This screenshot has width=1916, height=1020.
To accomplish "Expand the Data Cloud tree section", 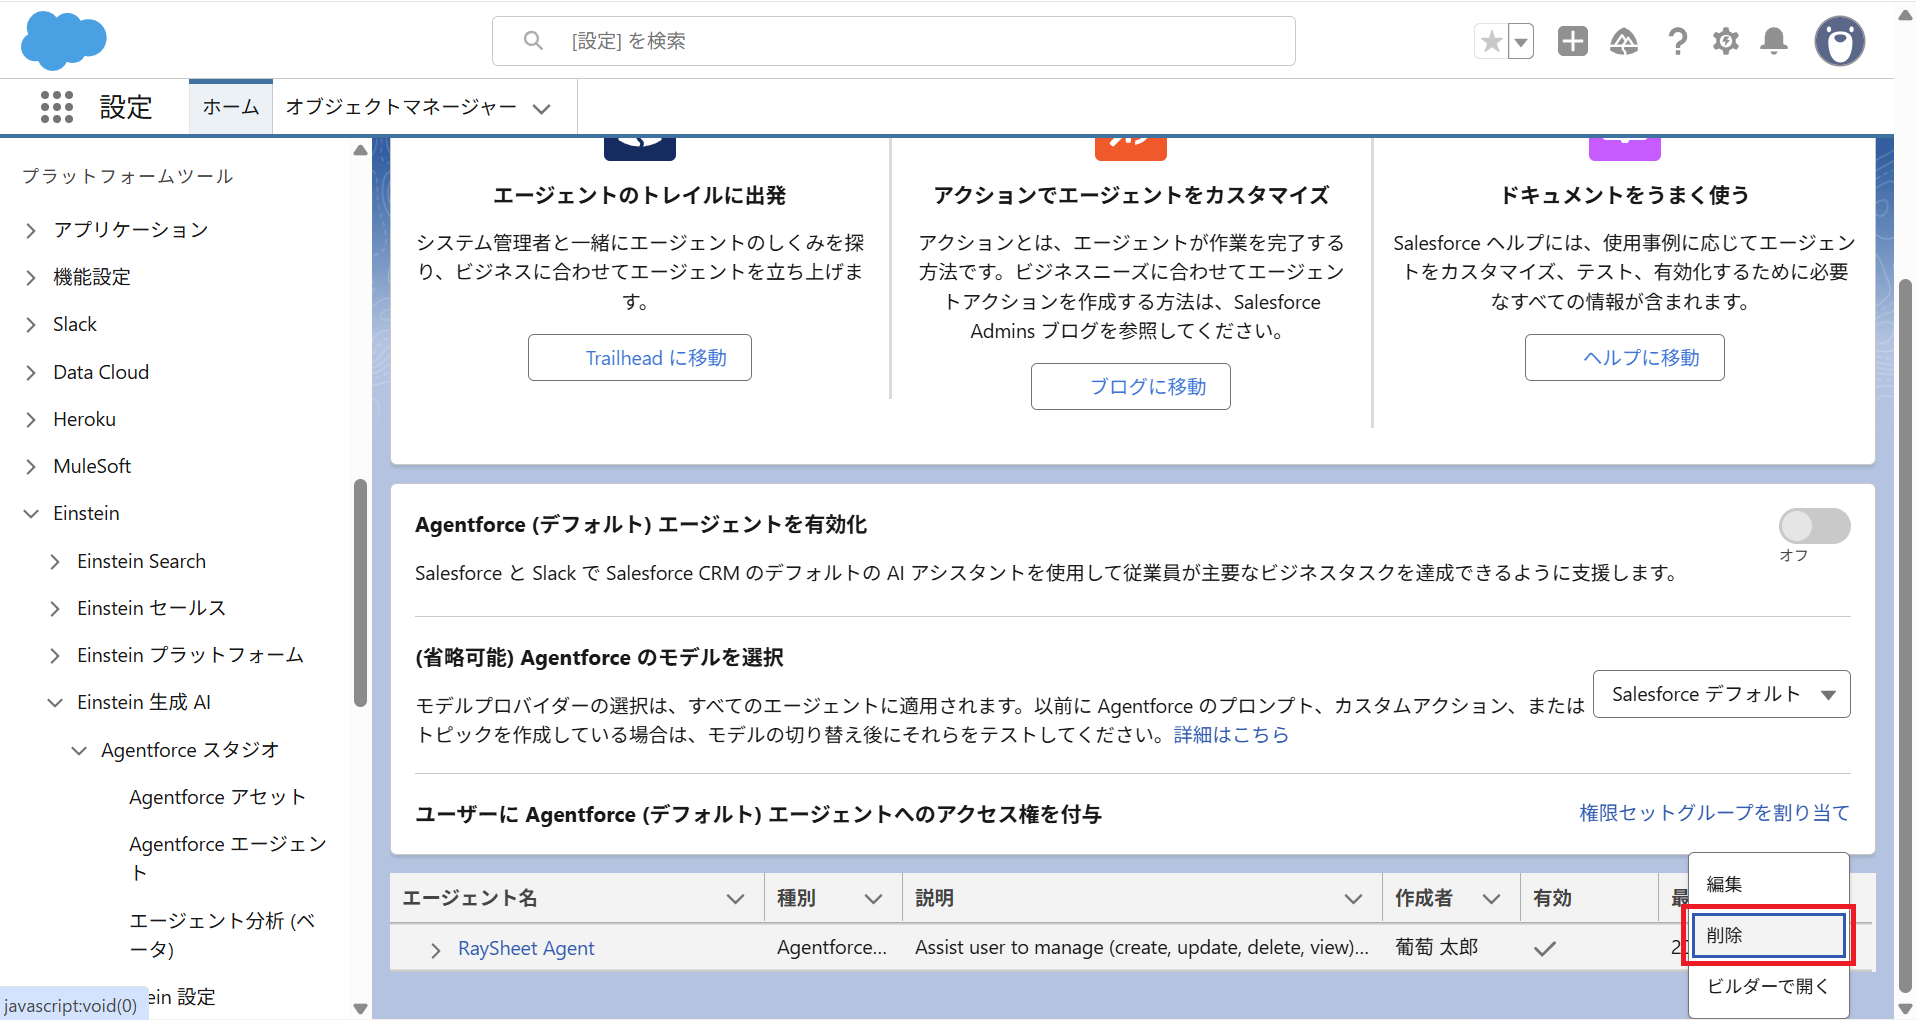I will pyautogui.click(x=31, y=373).
